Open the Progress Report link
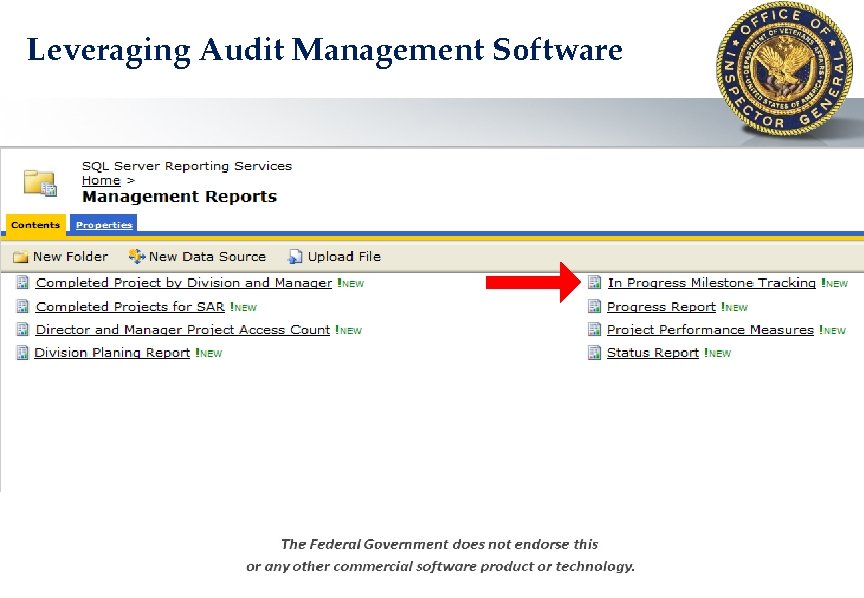Screen dimensions: 864x598 coord(661,306)
